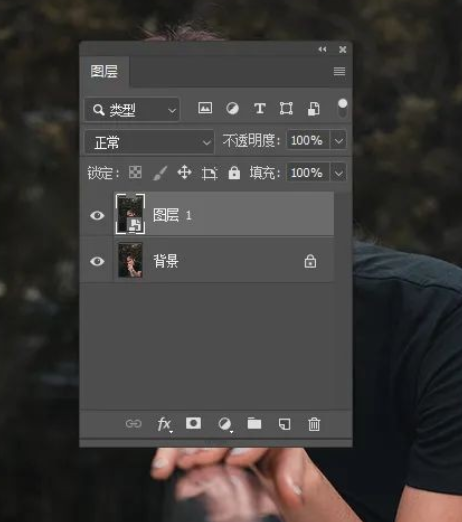462x522 pixels.
Task: Click the 填充 100% value field
Action: (x=308, y=173)
